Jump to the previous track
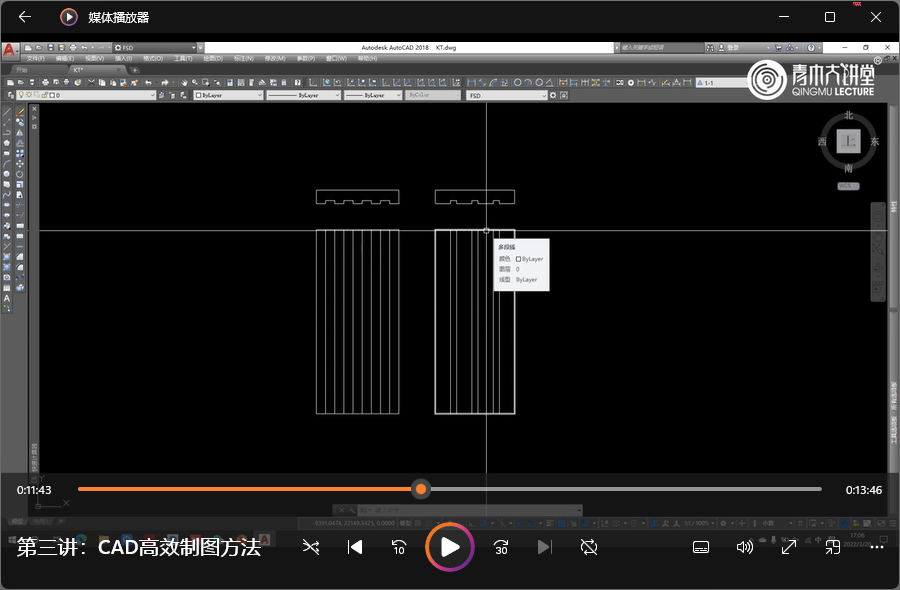This screenshot has width=900, height=590. point(354,547)
